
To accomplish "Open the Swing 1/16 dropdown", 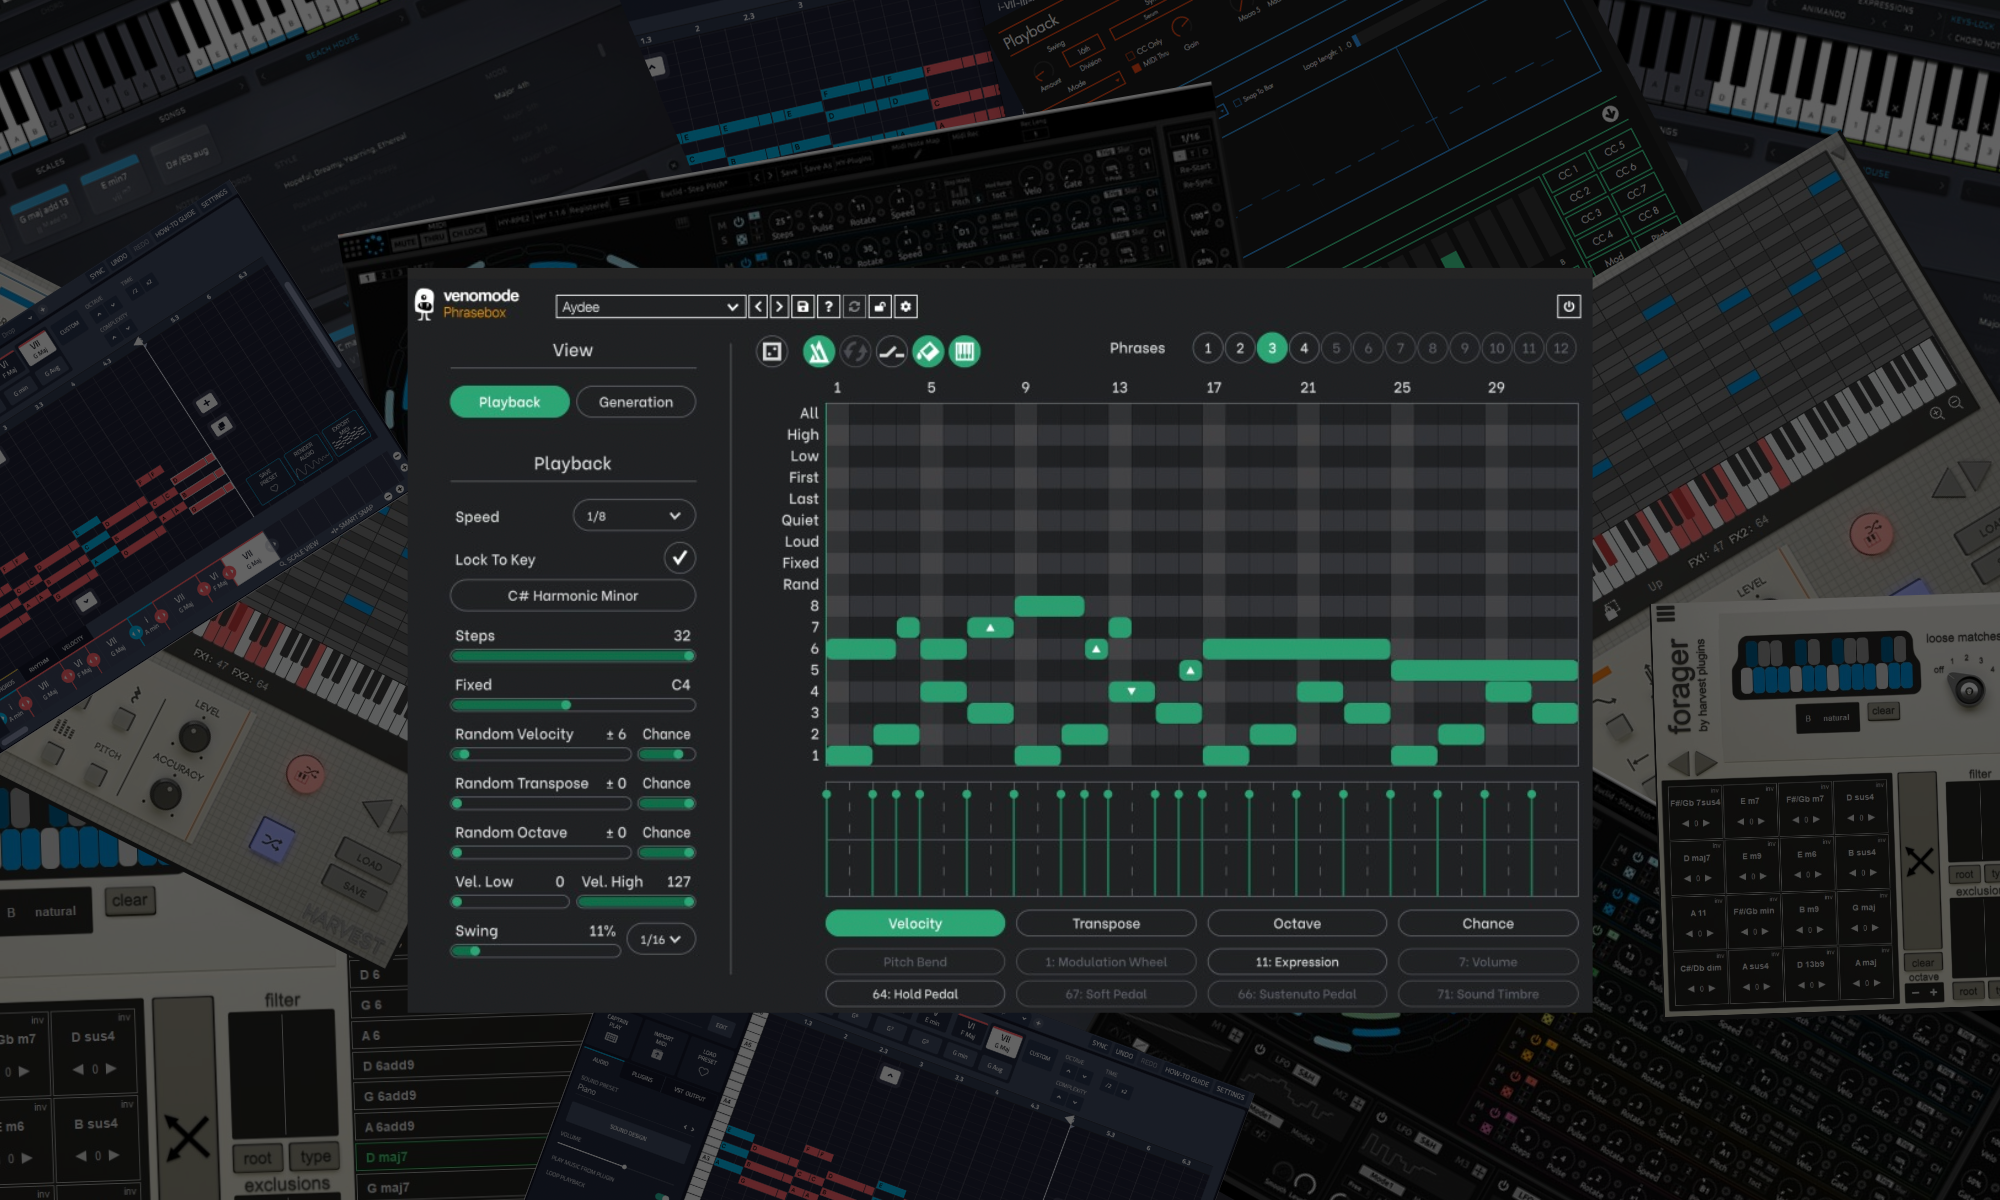I will (x=660, y=939).
